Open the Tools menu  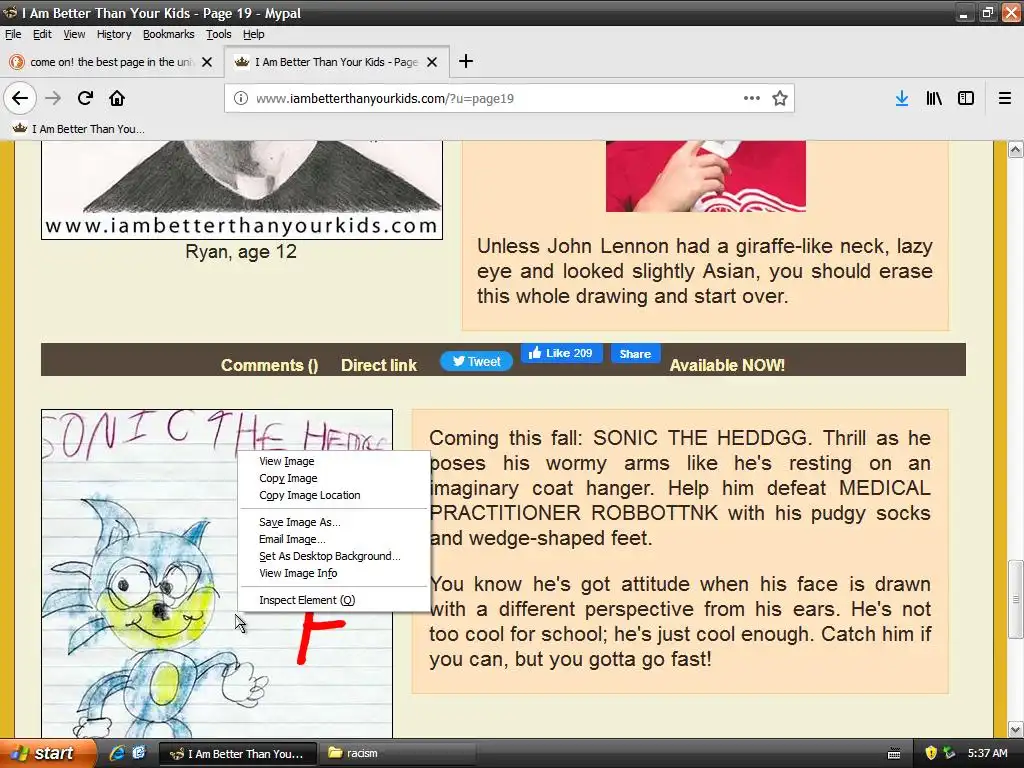click(219, 34)
